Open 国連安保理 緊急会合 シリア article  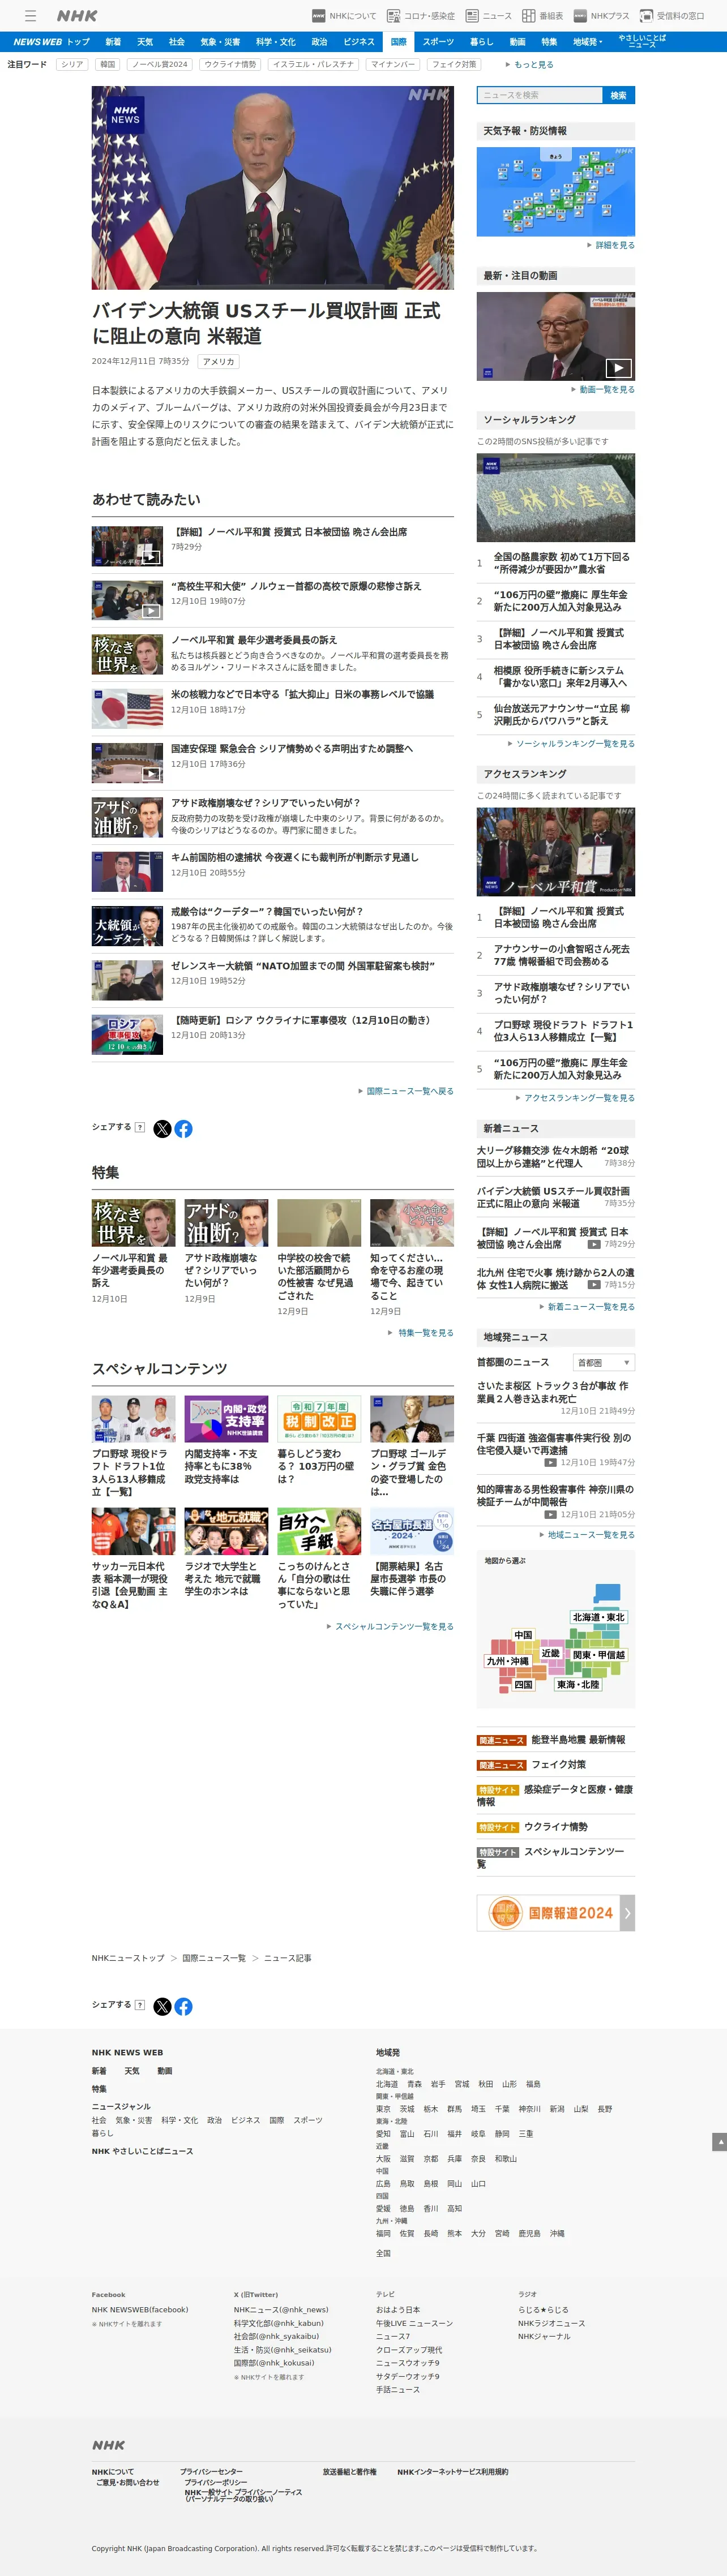point(291,748)
